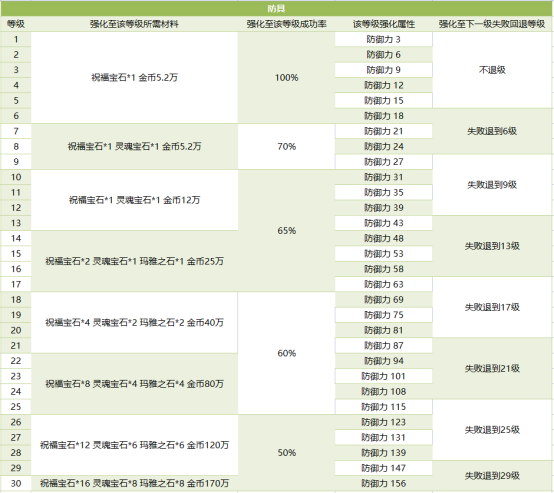Select the 防御力 115 cell
Viewport: 554px width, 493px height.
tap(384, 407)
